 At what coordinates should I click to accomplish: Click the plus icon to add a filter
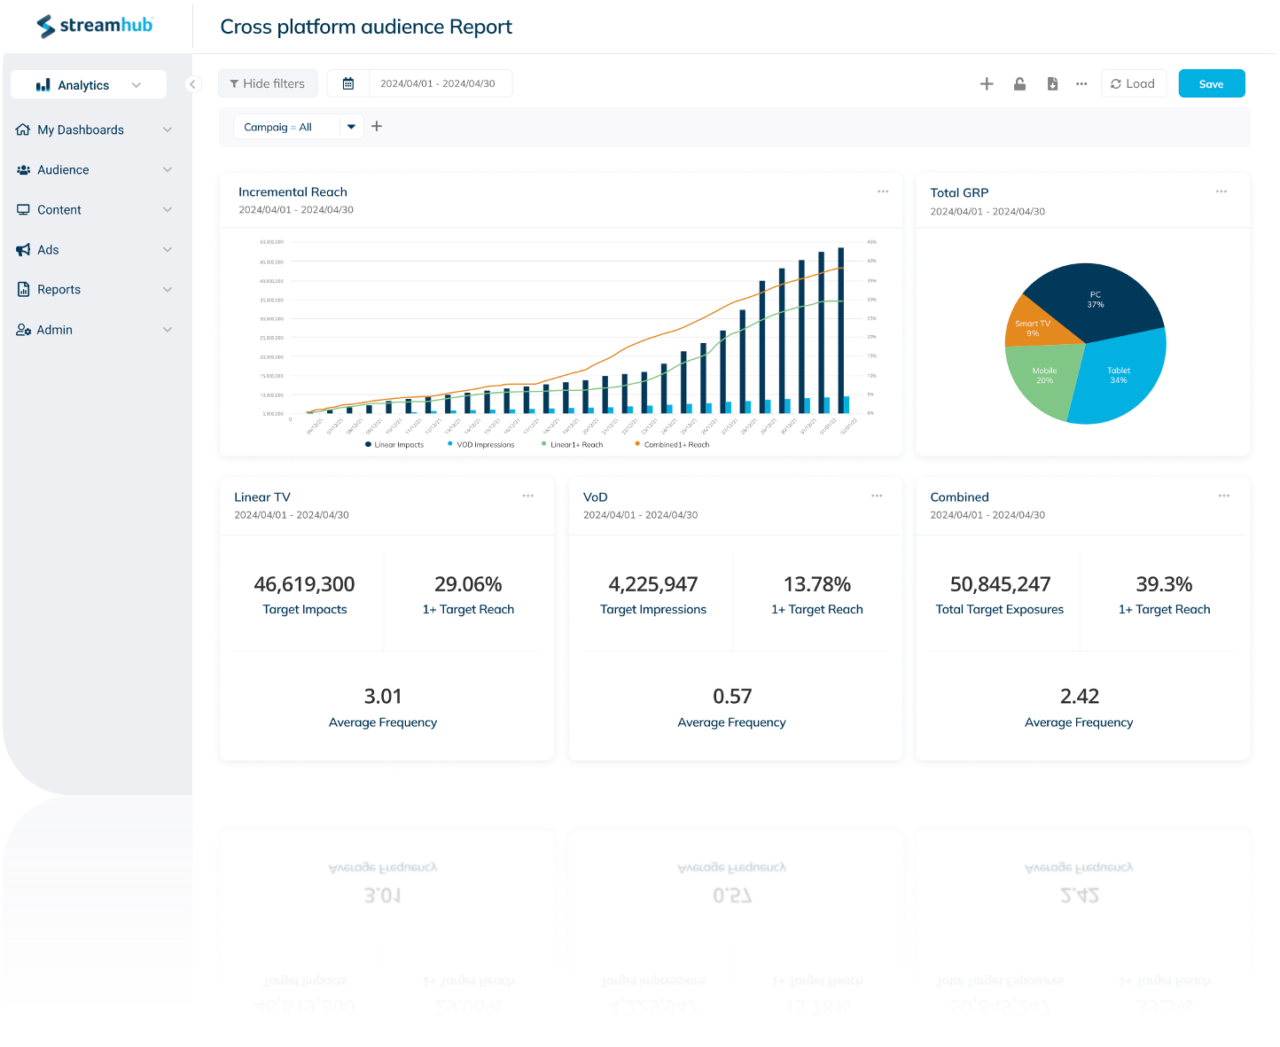(x=377, y=126)
